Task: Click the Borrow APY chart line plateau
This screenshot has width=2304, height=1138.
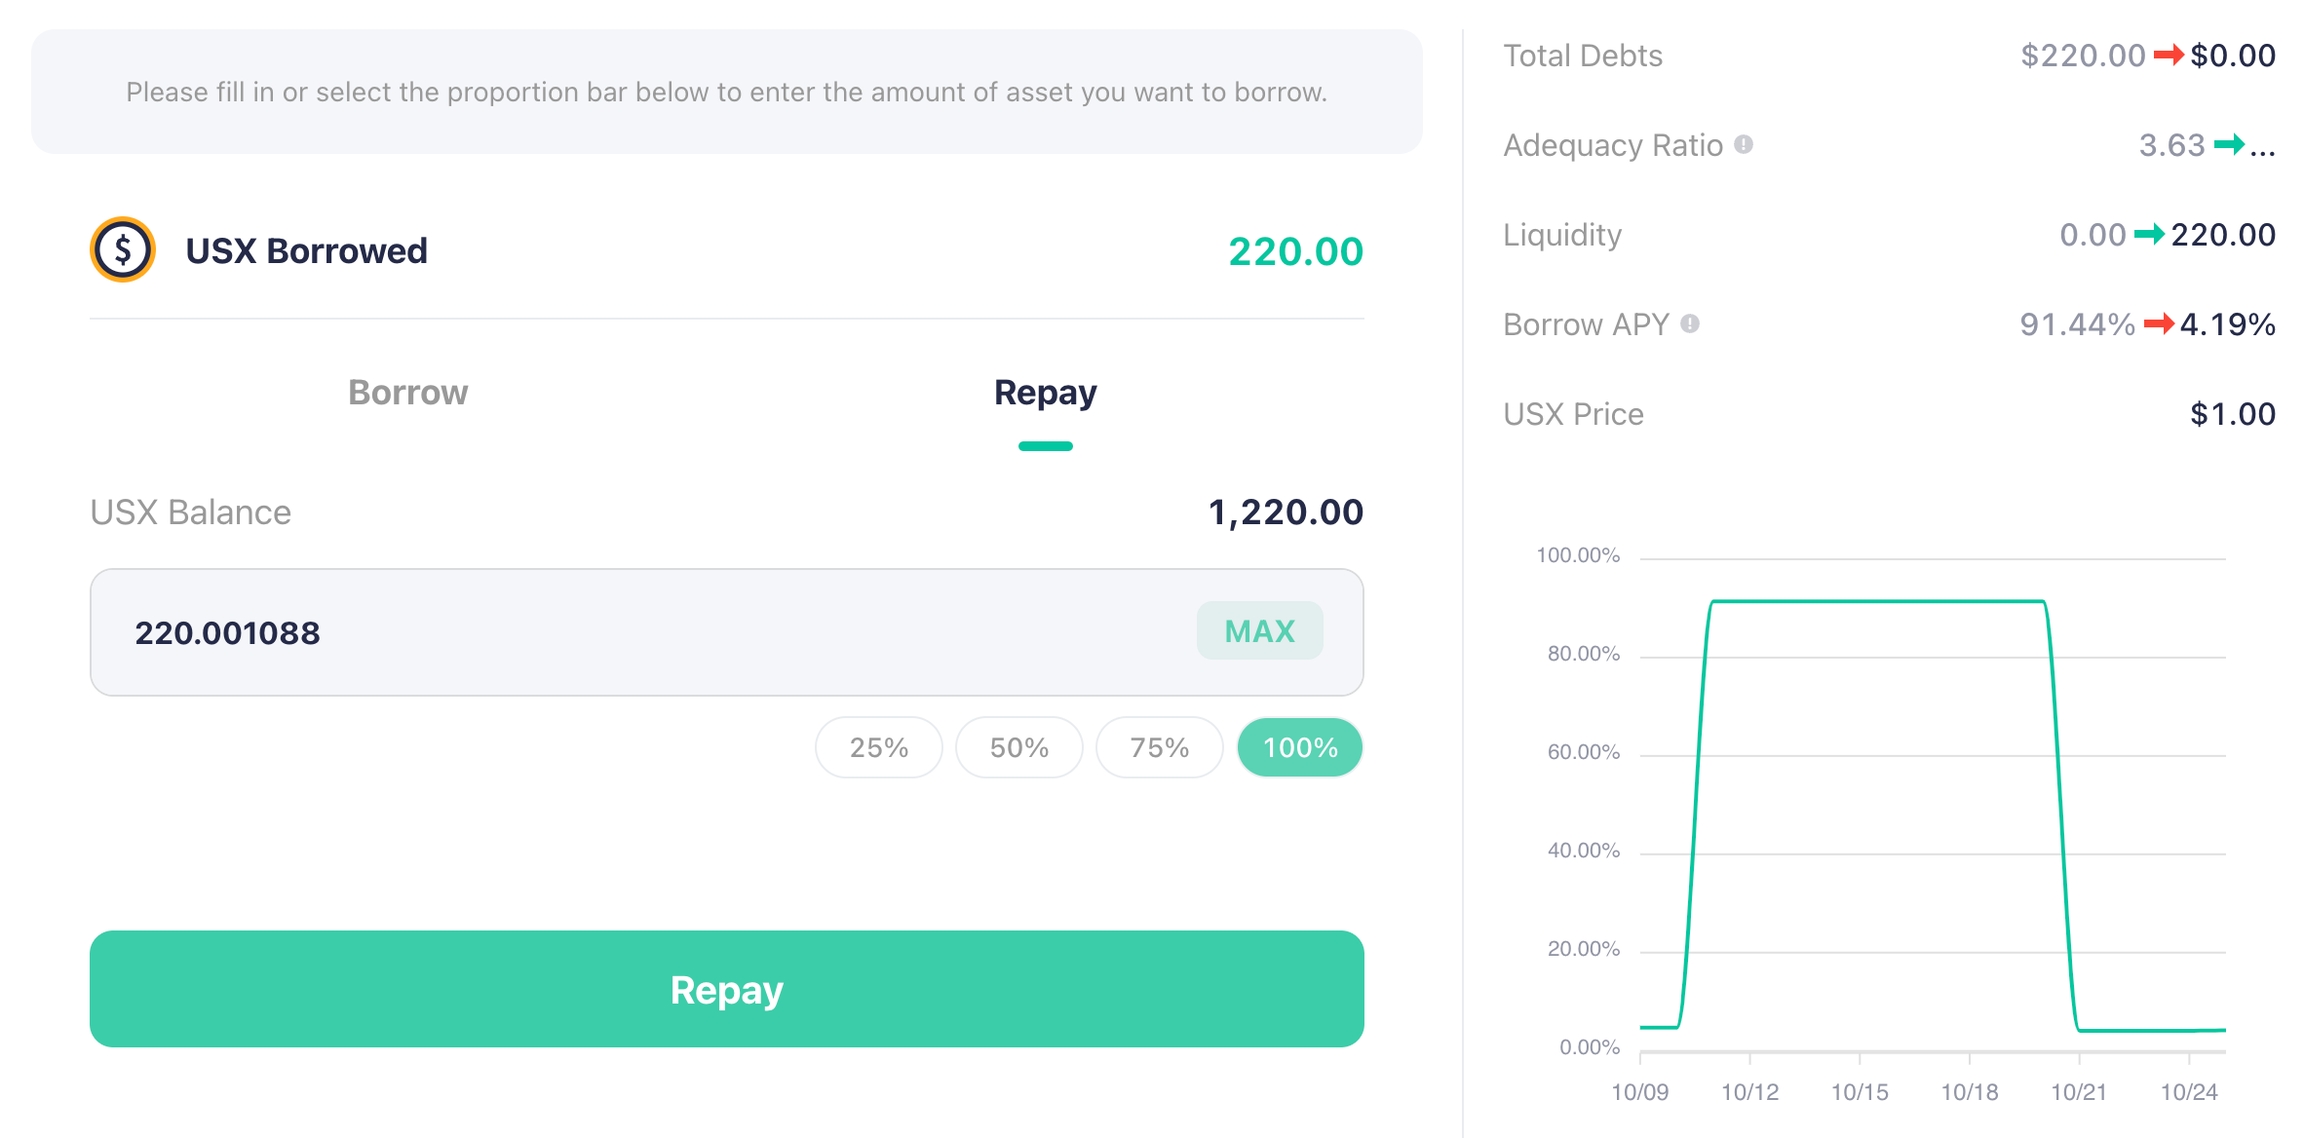Action: tap(1878, 601)
